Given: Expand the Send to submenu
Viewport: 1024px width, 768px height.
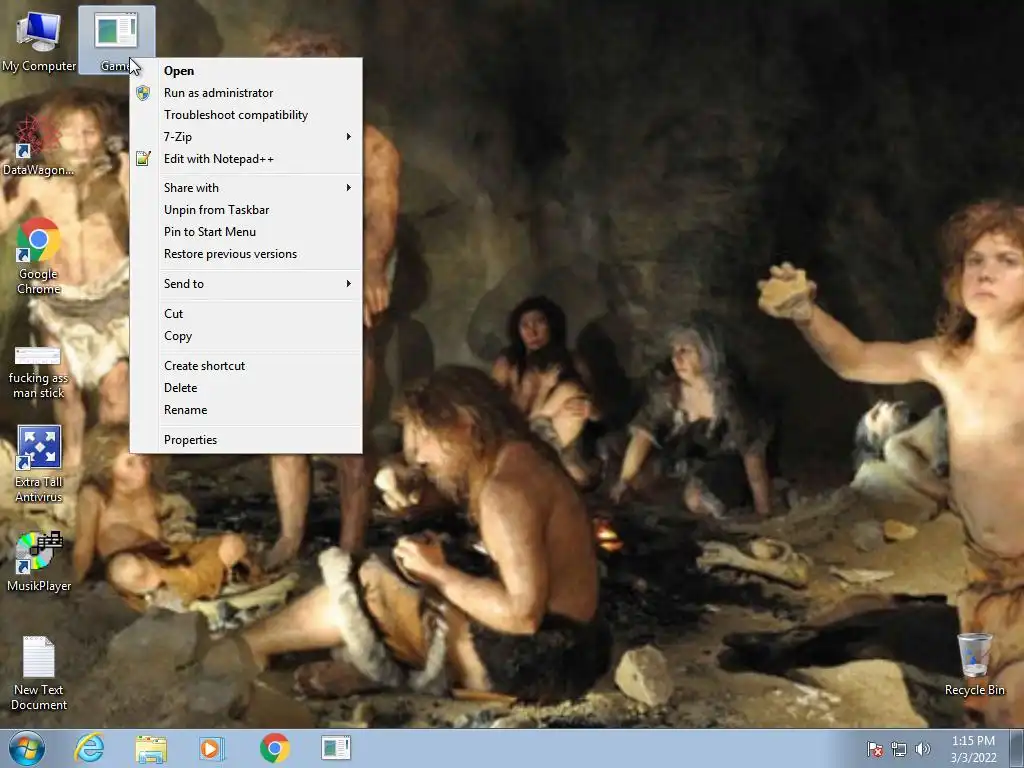Looking at the screenshot, I should click(246, 283).
